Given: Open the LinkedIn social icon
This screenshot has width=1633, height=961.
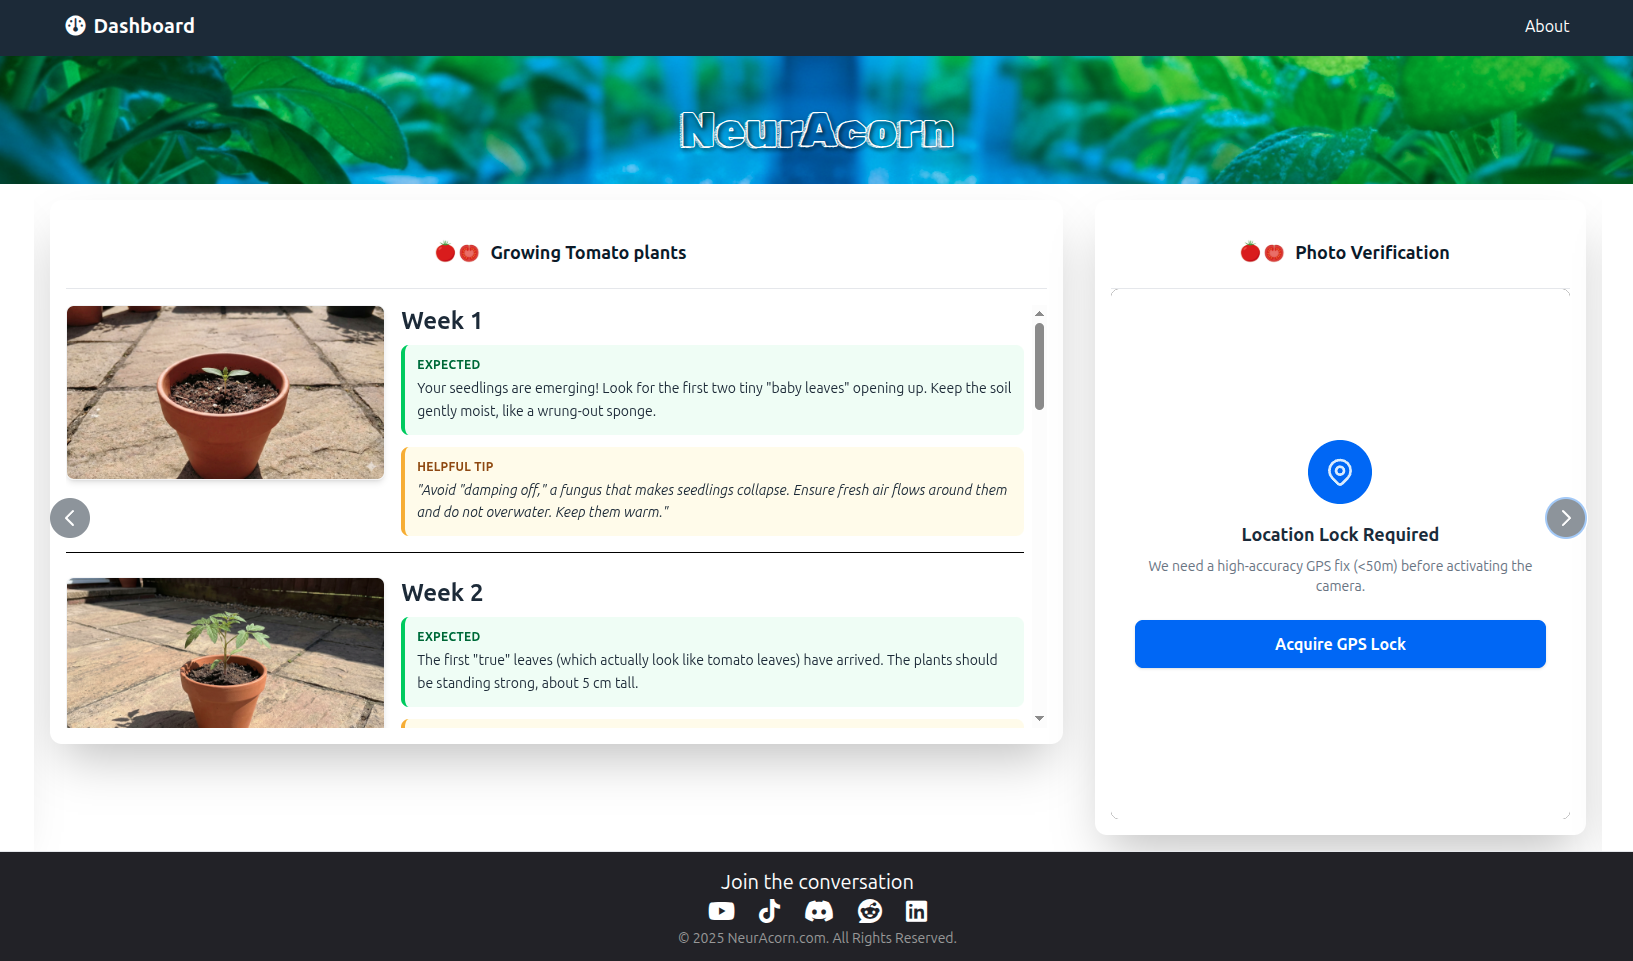Looking at the screenshot, I should [x=916, y=911].
